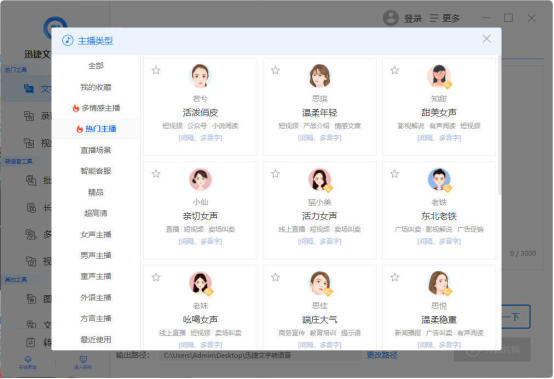Favorite the 温柔稳重 voice with its star
Image resolution: width=554 pixels, height=379 pixels.
[395, 277]
